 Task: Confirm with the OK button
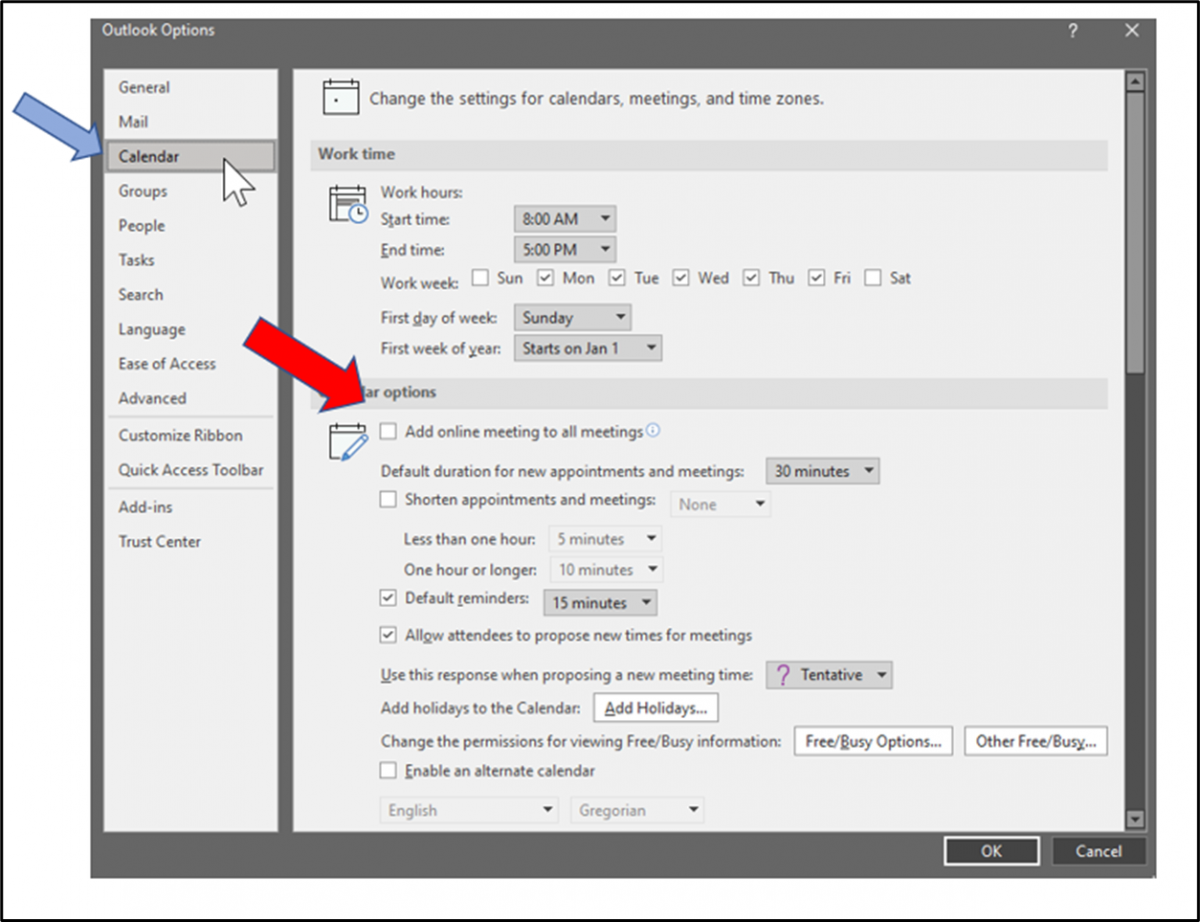pyautogui.click(x=991, y=851)
